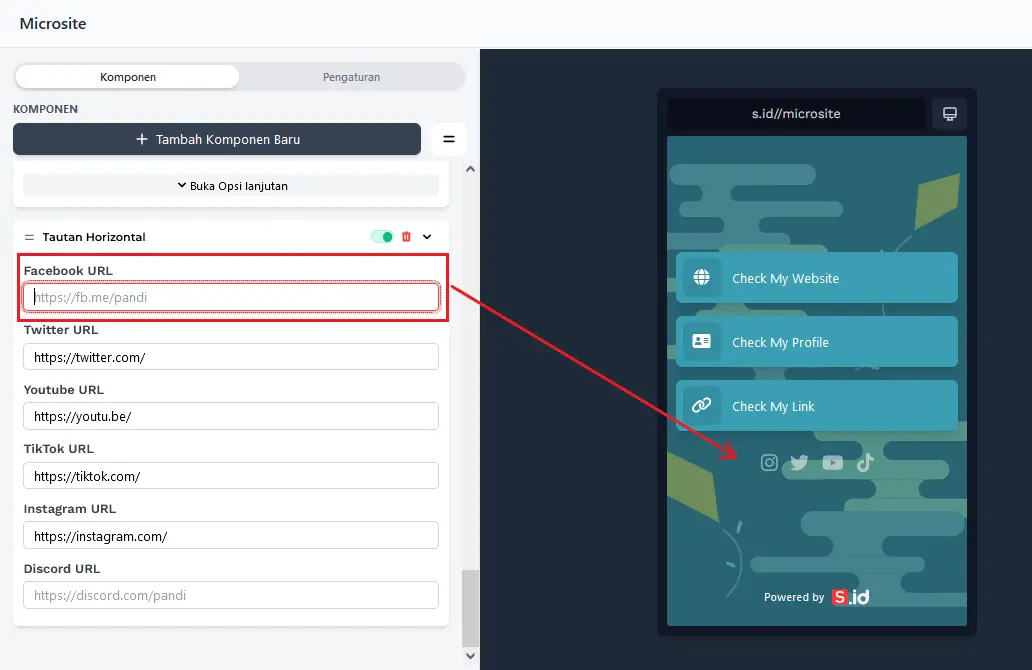The image size is (1032, 670).
Task: Click the Twitter bird icon in preview
Action: point(799,462)
